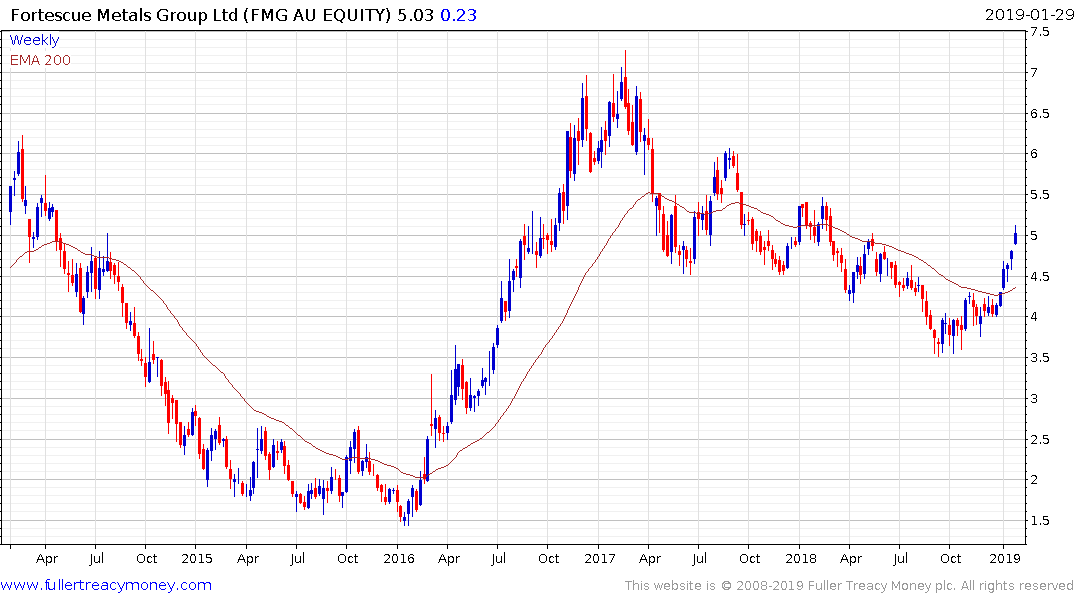1075x600 pixels.
Task: Click the copyright notice for Fuller Treacy Money
Action: coord(849,586)
